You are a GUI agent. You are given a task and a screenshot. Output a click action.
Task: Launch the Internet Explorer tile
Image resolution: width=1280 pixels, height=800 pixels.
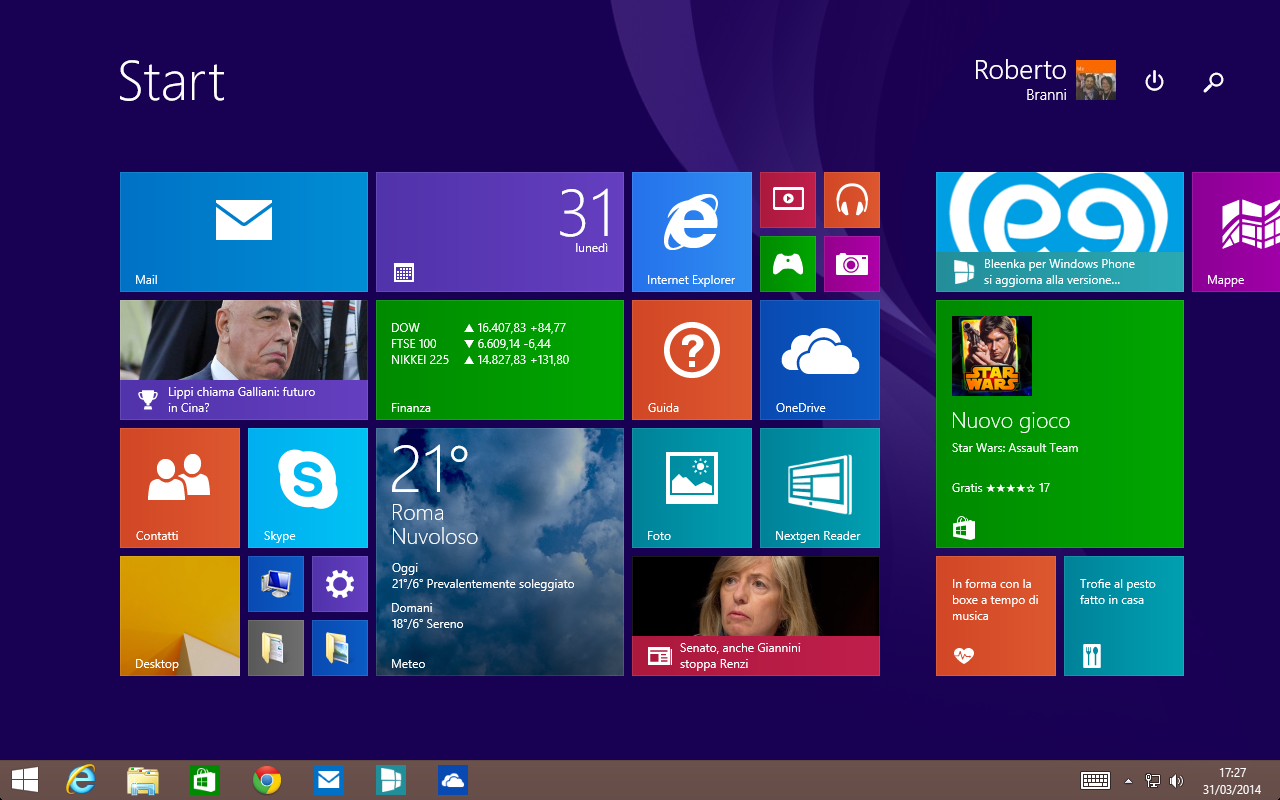(692, 232)
